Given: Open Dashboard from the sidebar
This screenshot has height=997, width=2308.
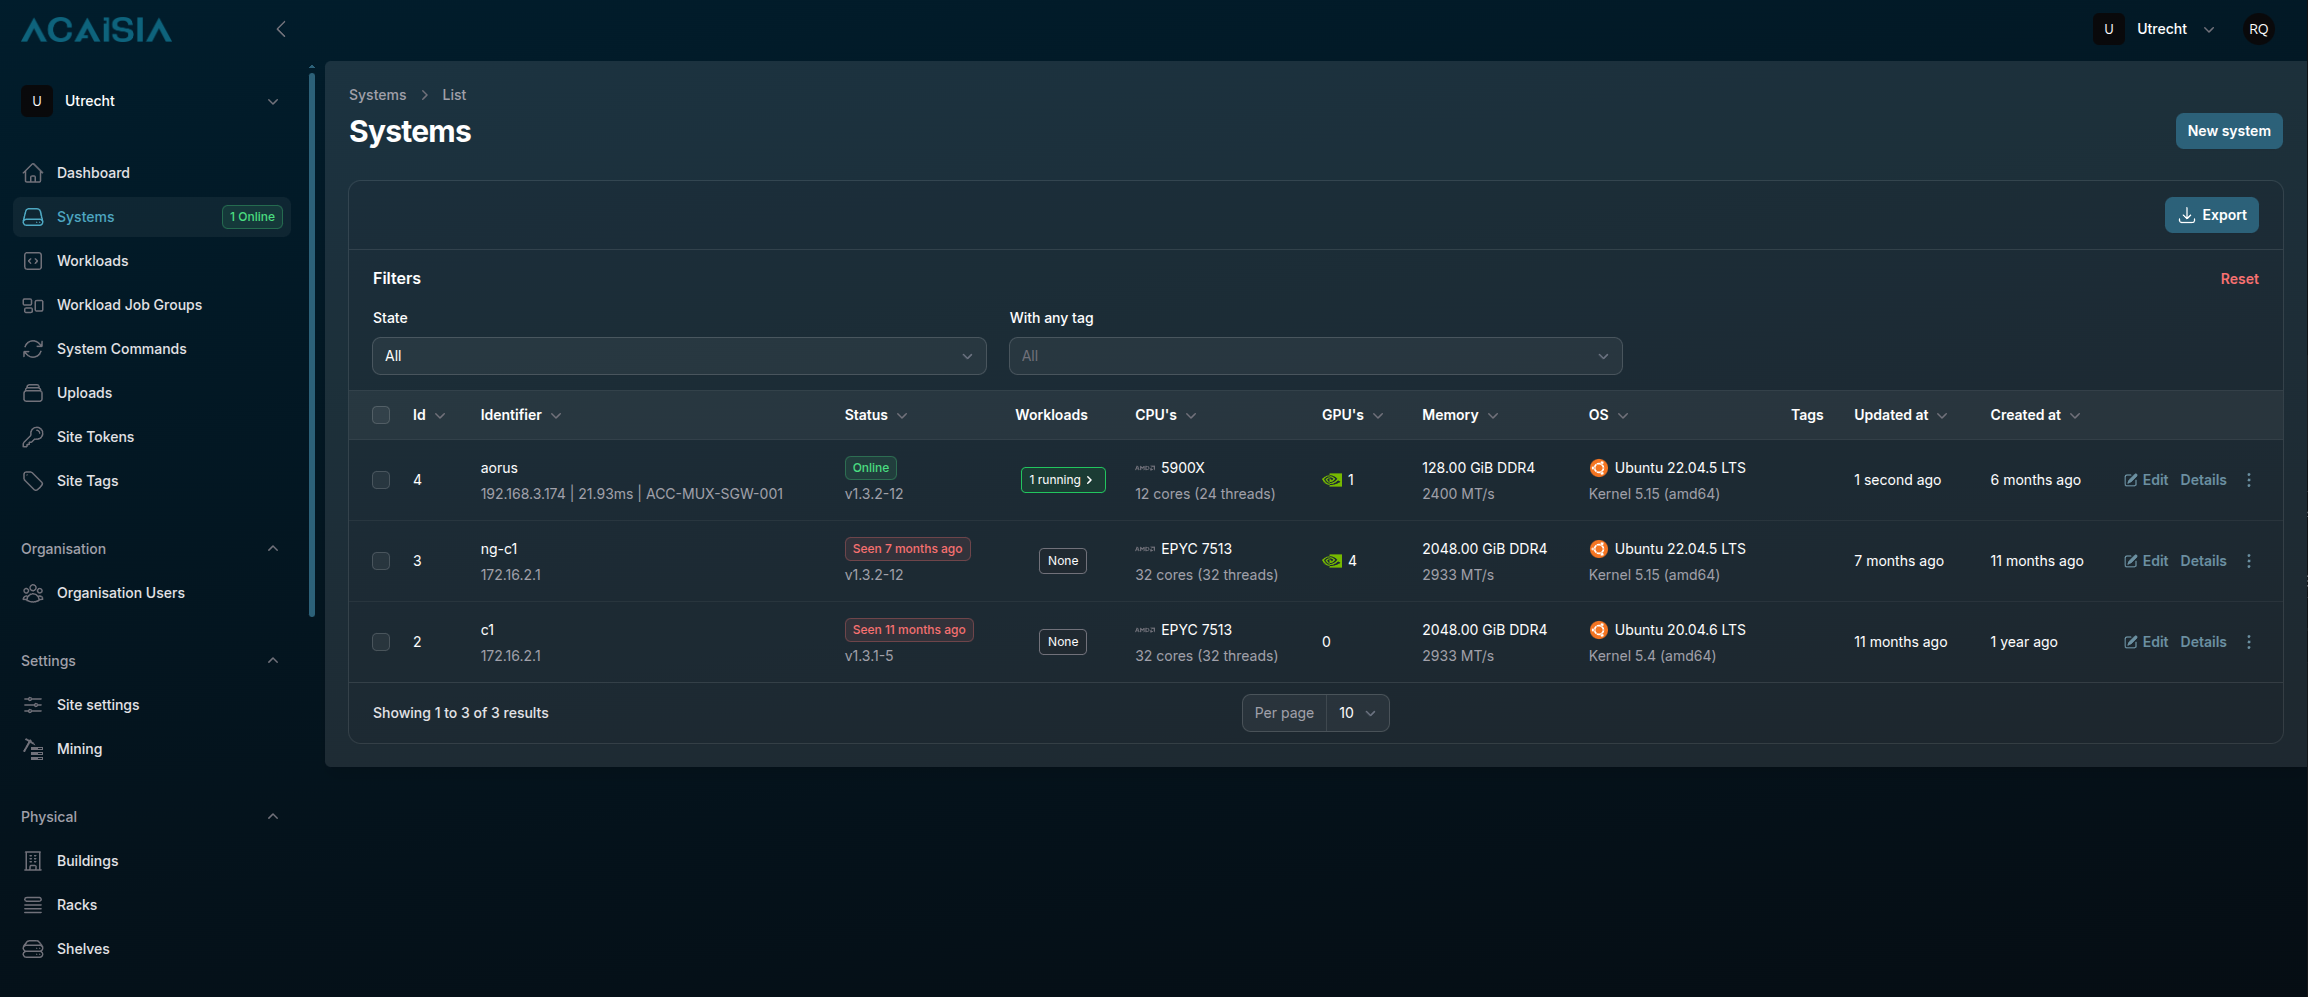Looking at the screenshot, I should coord(152,173).
